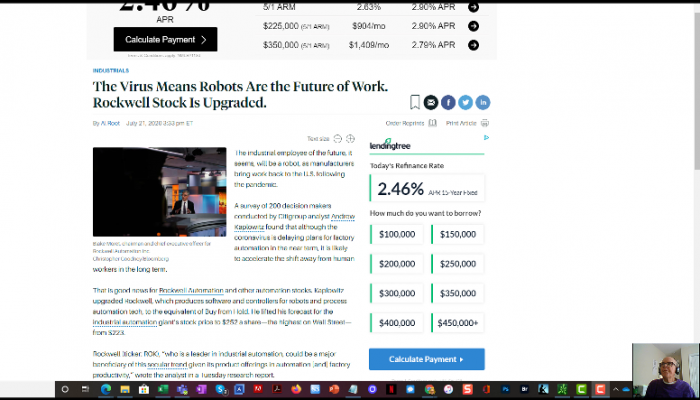Click the blue Calculate Payment button
Viewport: 700px width, 400px height.
tap(426, 359)
